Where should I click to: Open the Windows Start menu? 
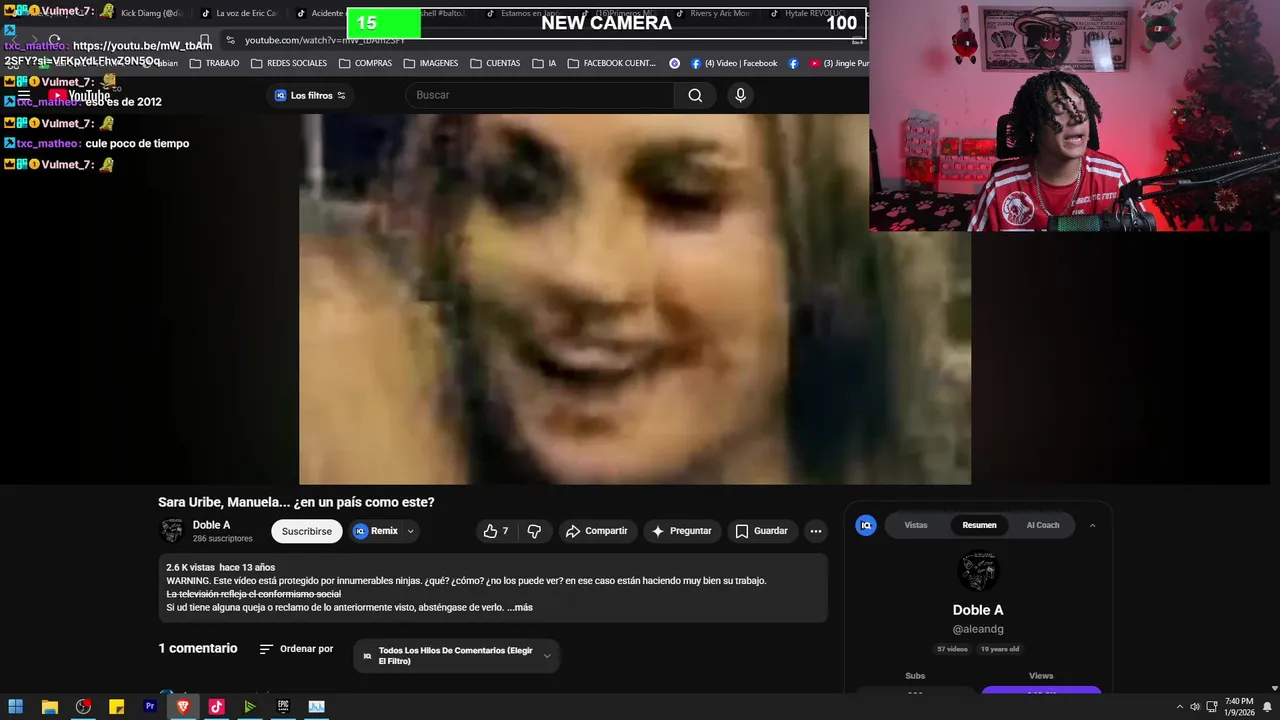[x=16, y=706]
